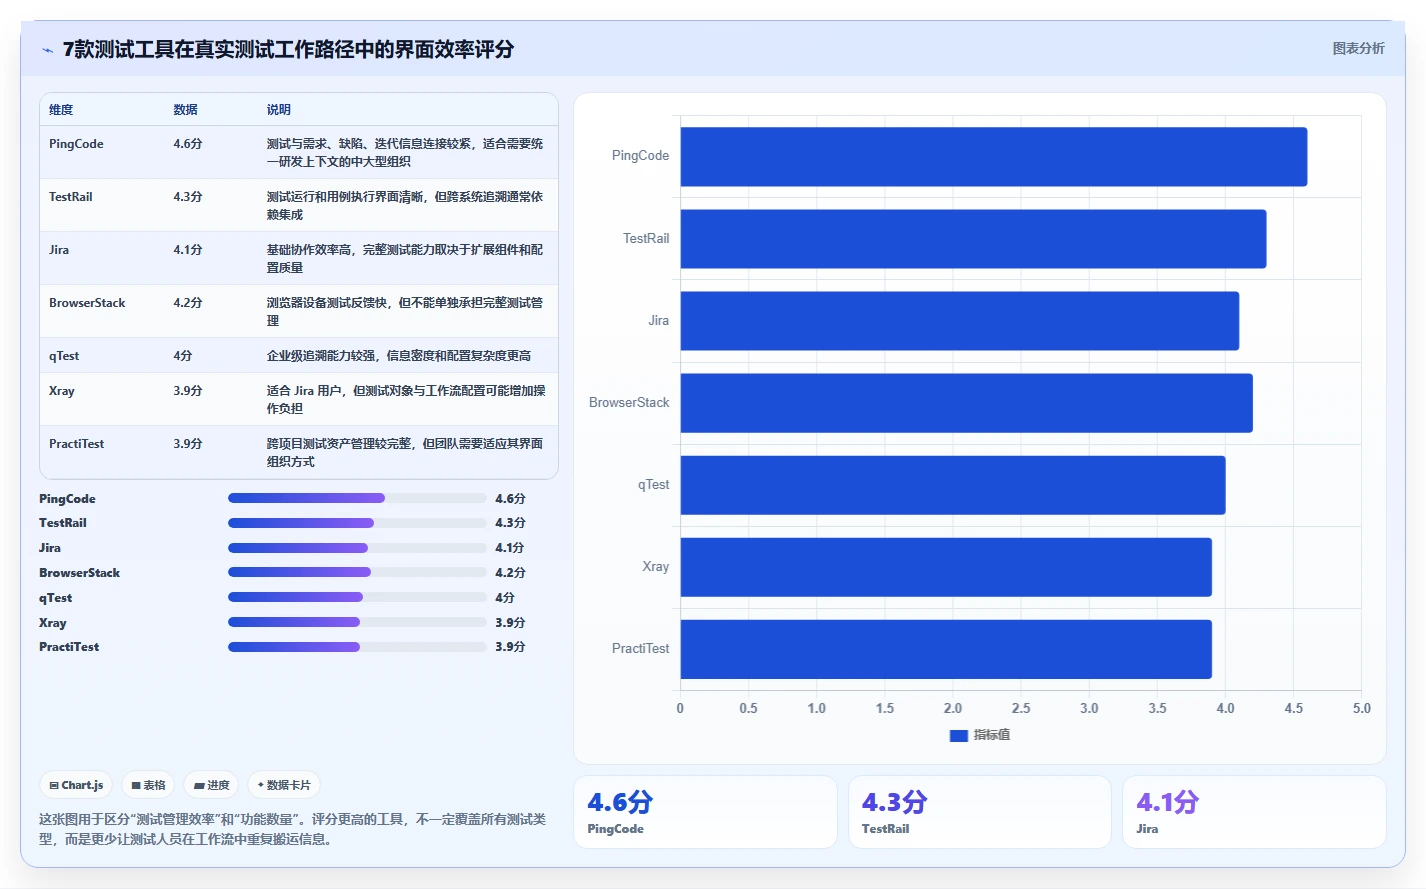The height and width of the screenshot is (889, 1426).
Task: Click the 4.6分 value in the table
Action: click(x=188, y=144)
